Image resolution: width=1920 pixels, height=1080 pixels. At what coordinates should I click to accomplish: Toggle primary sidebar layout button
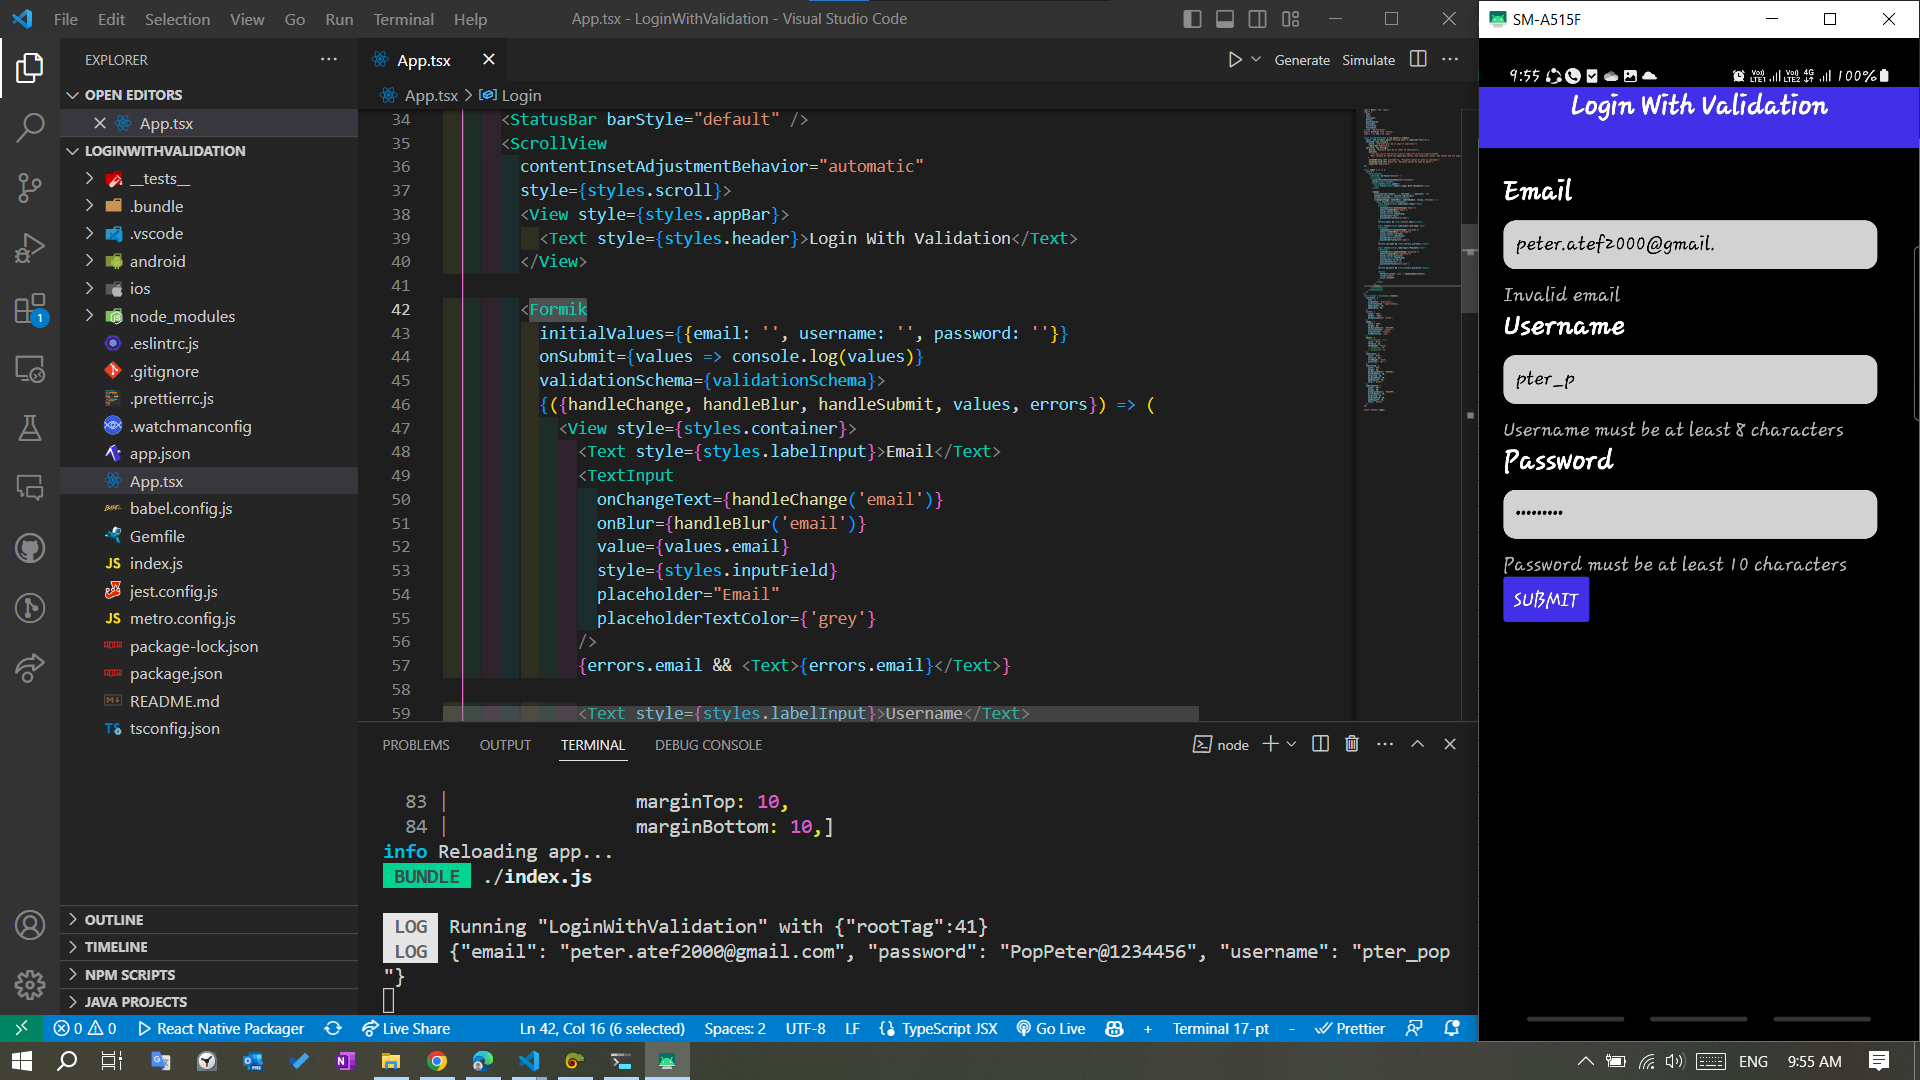(x=1192, y=19)
